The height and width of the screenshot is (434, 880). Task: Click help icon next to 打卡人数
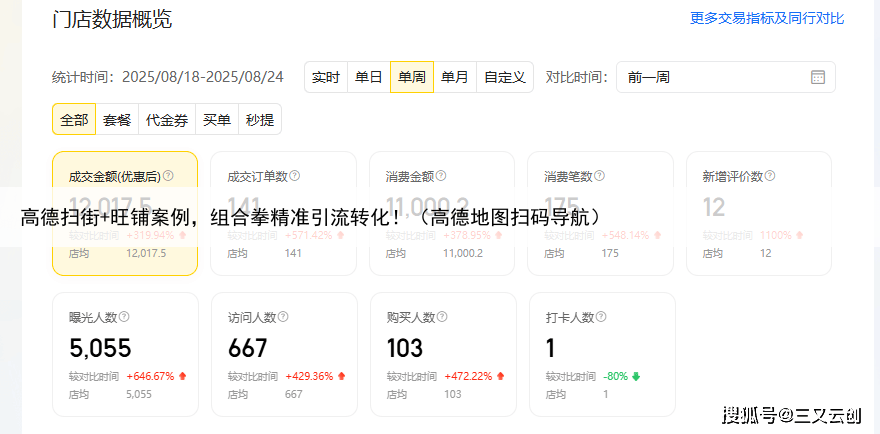[x=600, y=317]
